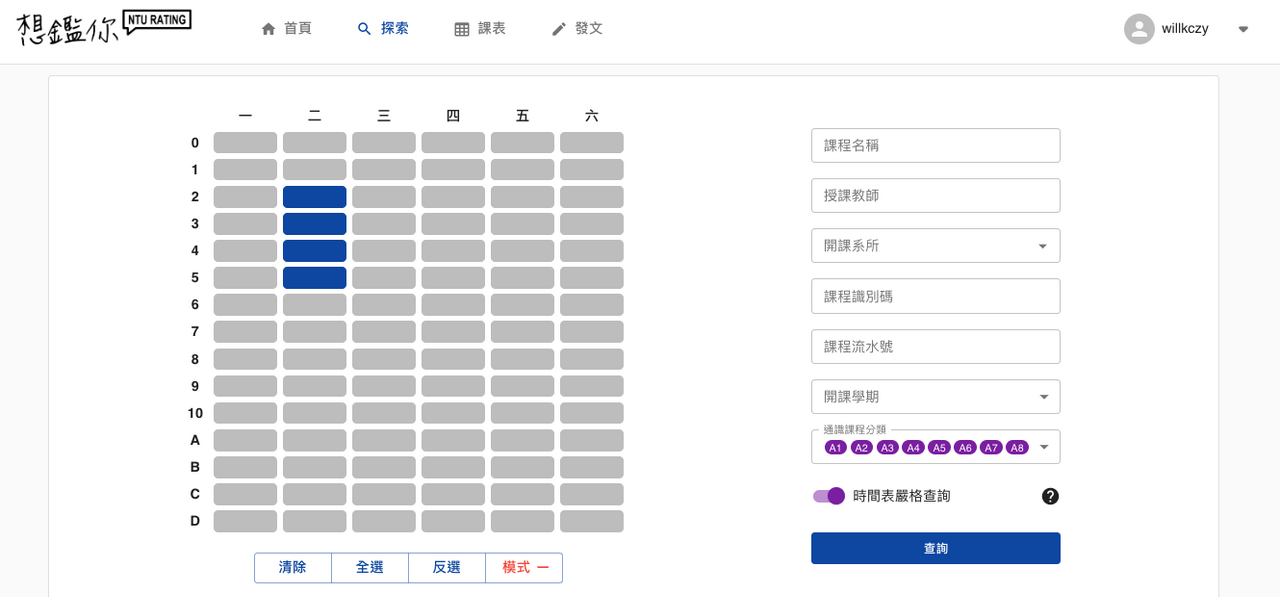Select Monday period 0 time slot
The image size is (1280, 597).
[x=245, y=143]
